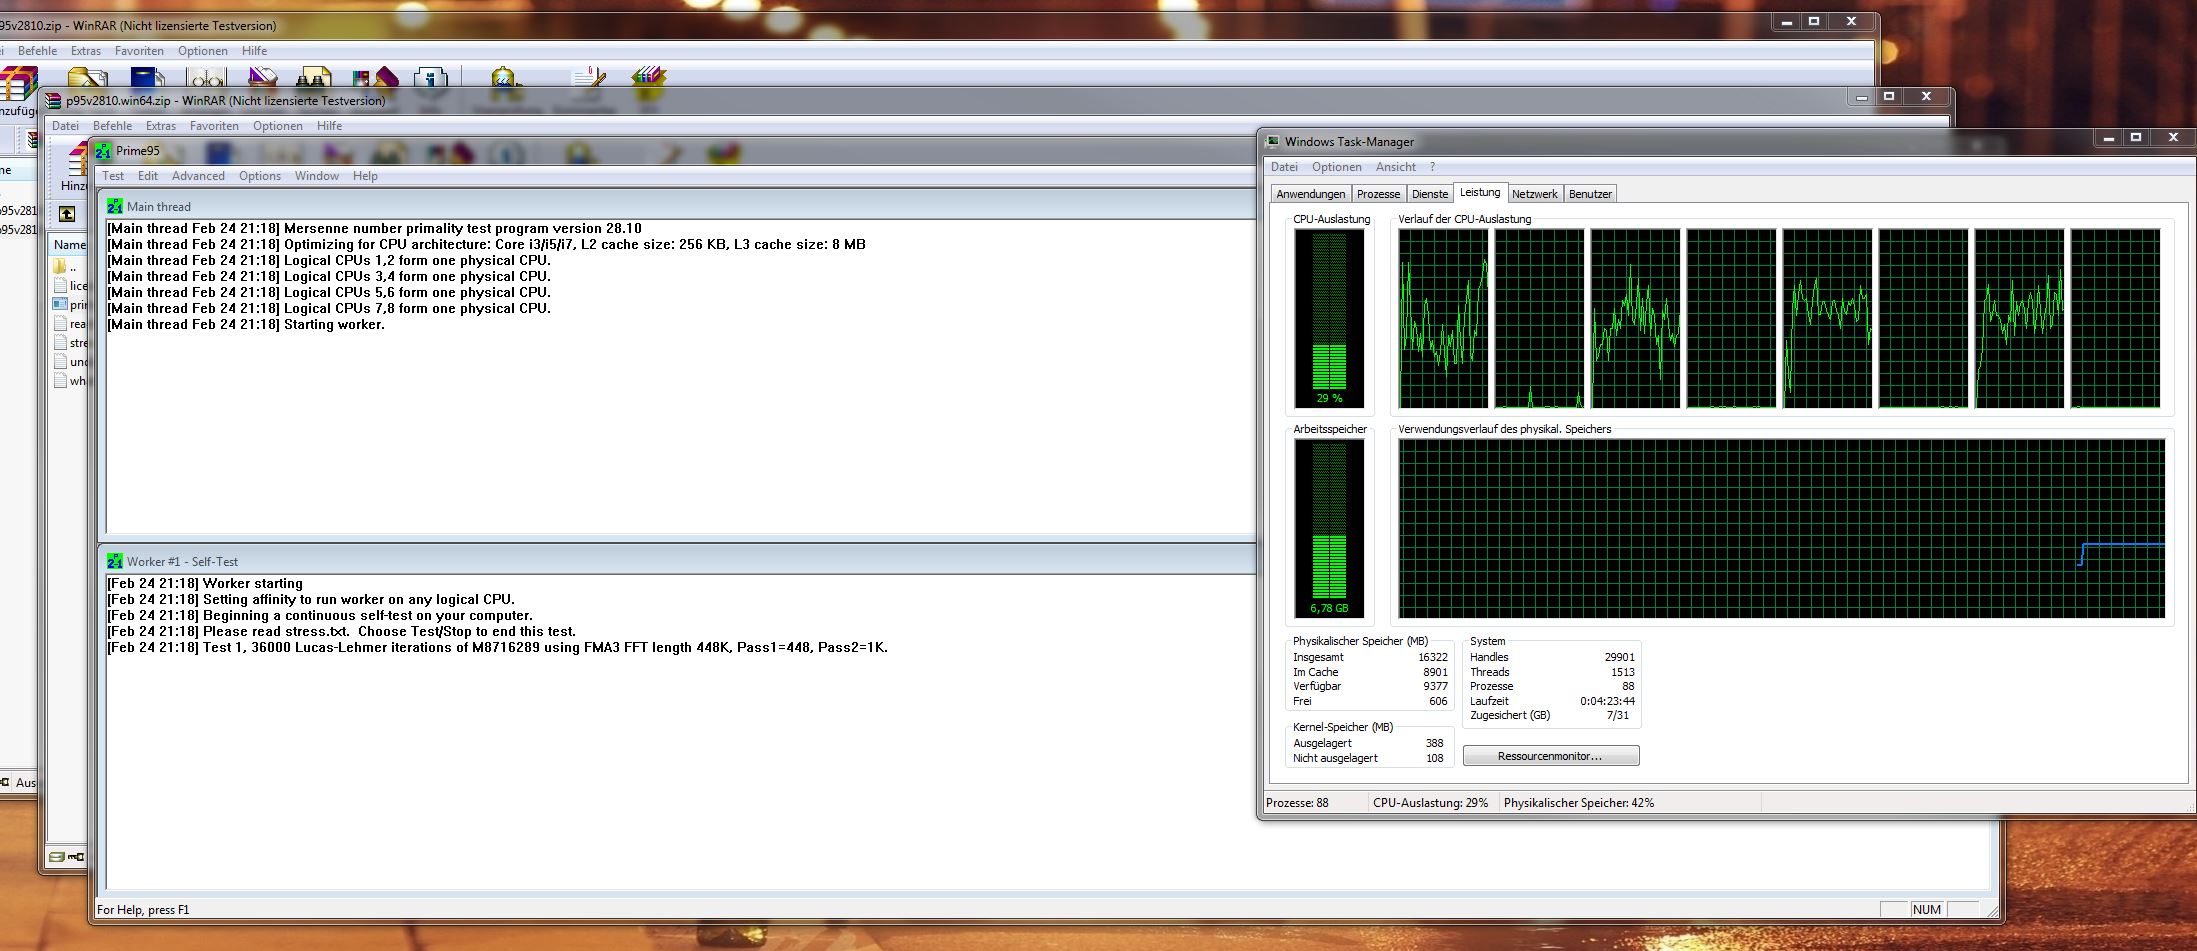Viewport: 2197px width, 951px height.
Task: Click the Laufzeit value 0:04:23:44
Action: [x=1607, y=701]
